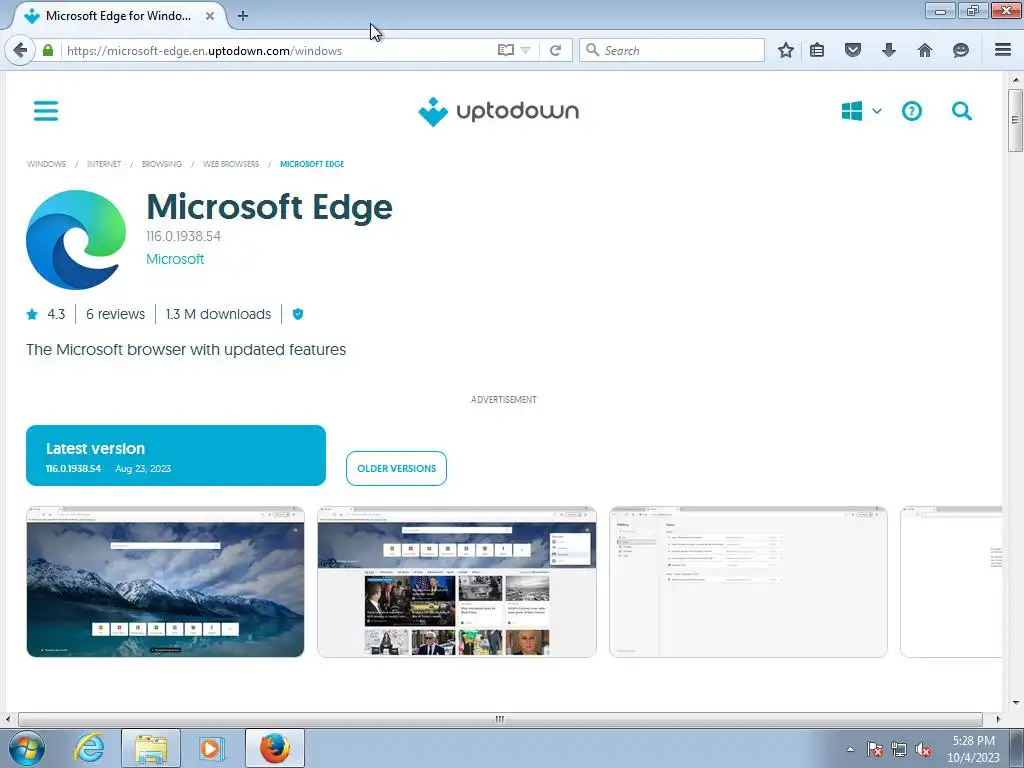Go to the BROWSING breadcrumb
Screen dimensions: 1024x768
(162, 164)
